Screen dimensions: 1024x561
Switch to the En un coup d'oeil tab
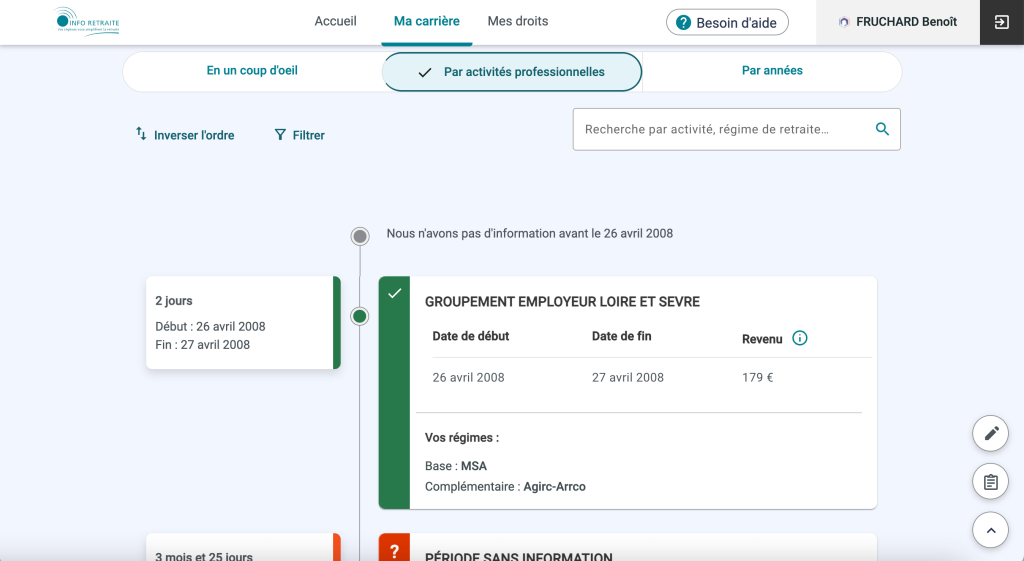pos(252,71)
